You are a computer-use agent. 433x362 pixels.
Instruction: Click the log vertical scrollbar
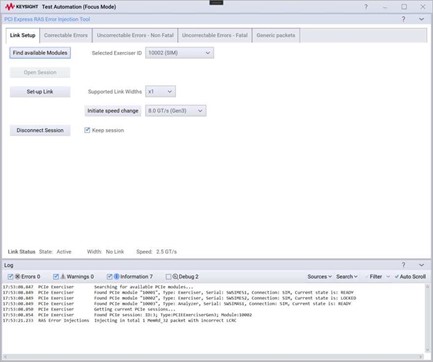click(428, 318)
